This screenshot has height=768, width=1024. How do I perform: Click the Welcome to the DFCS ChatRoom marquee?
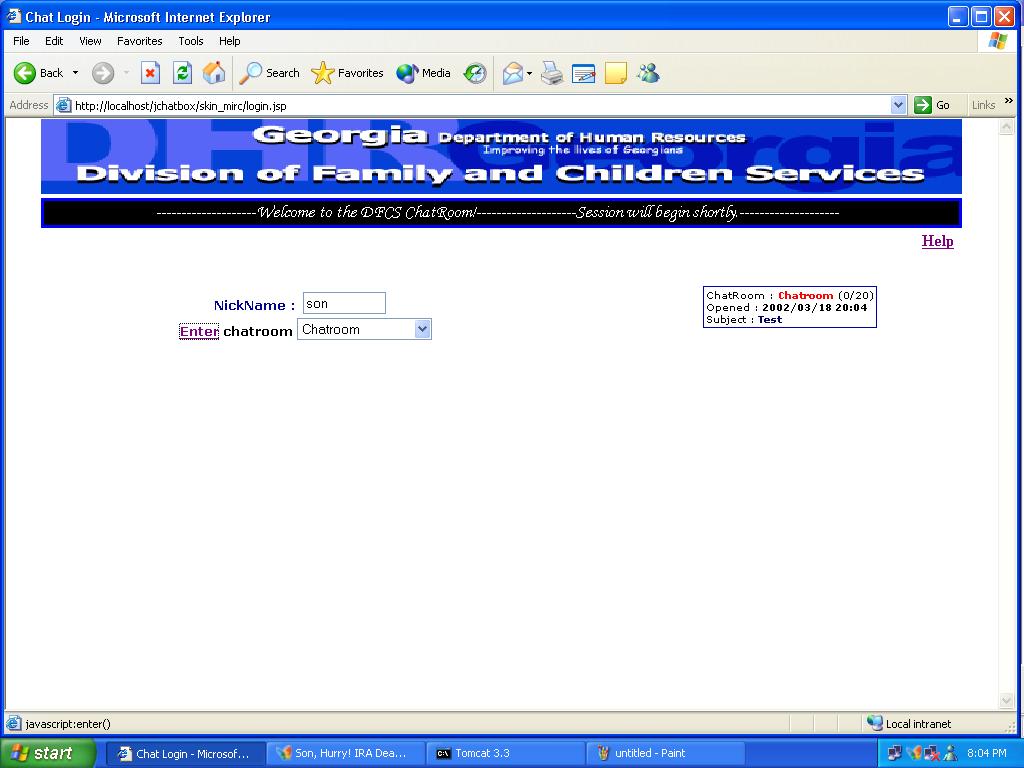[x=501, y=213]
